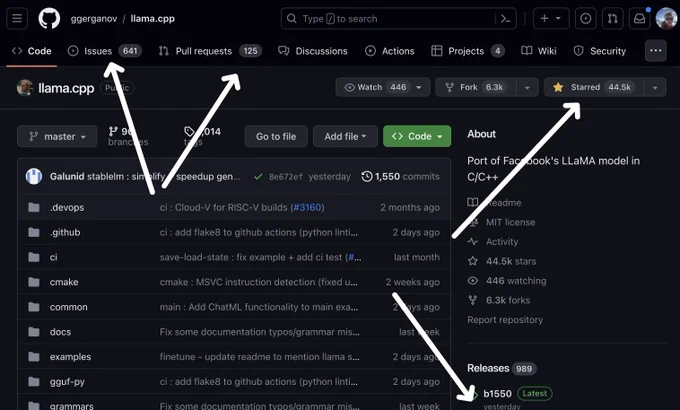Image resolution: width=680 pixels, height=410 pixels.
Task: Click the Report repository link
Action: pyautogui.click(x=505, y=320)
